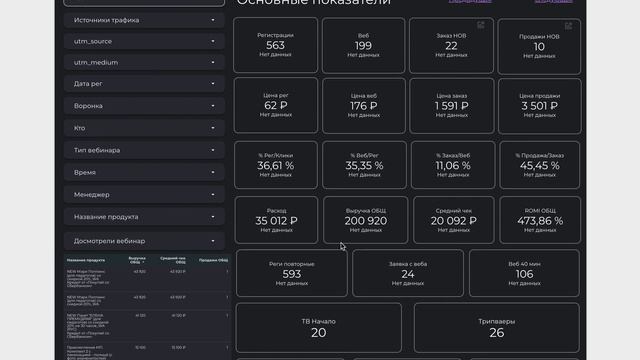This screenshot has height=360, width=640.
Task: Expand the Кто filter dropdown
Action: coord(144,128)
